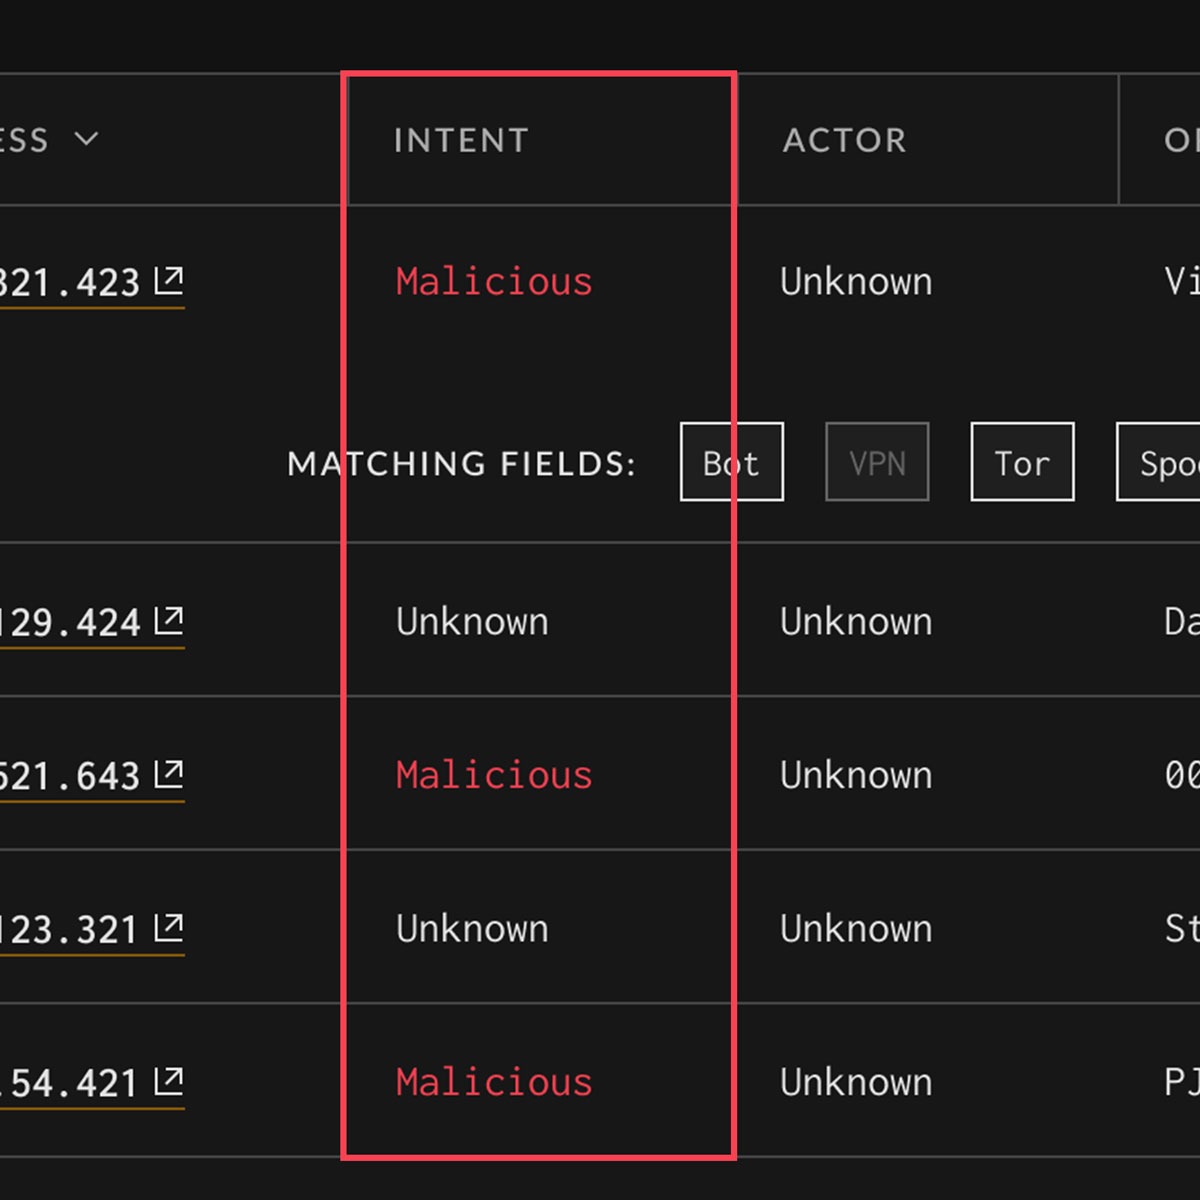Viewport: 1200px width, 1200px height.
Task: Open external link icon beside 521.643
Action: (x=169, y=774)
